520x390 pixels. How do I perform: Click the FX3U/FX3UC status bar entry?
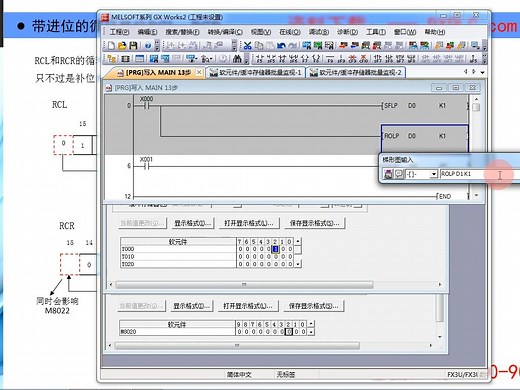[x=462, y=375]
